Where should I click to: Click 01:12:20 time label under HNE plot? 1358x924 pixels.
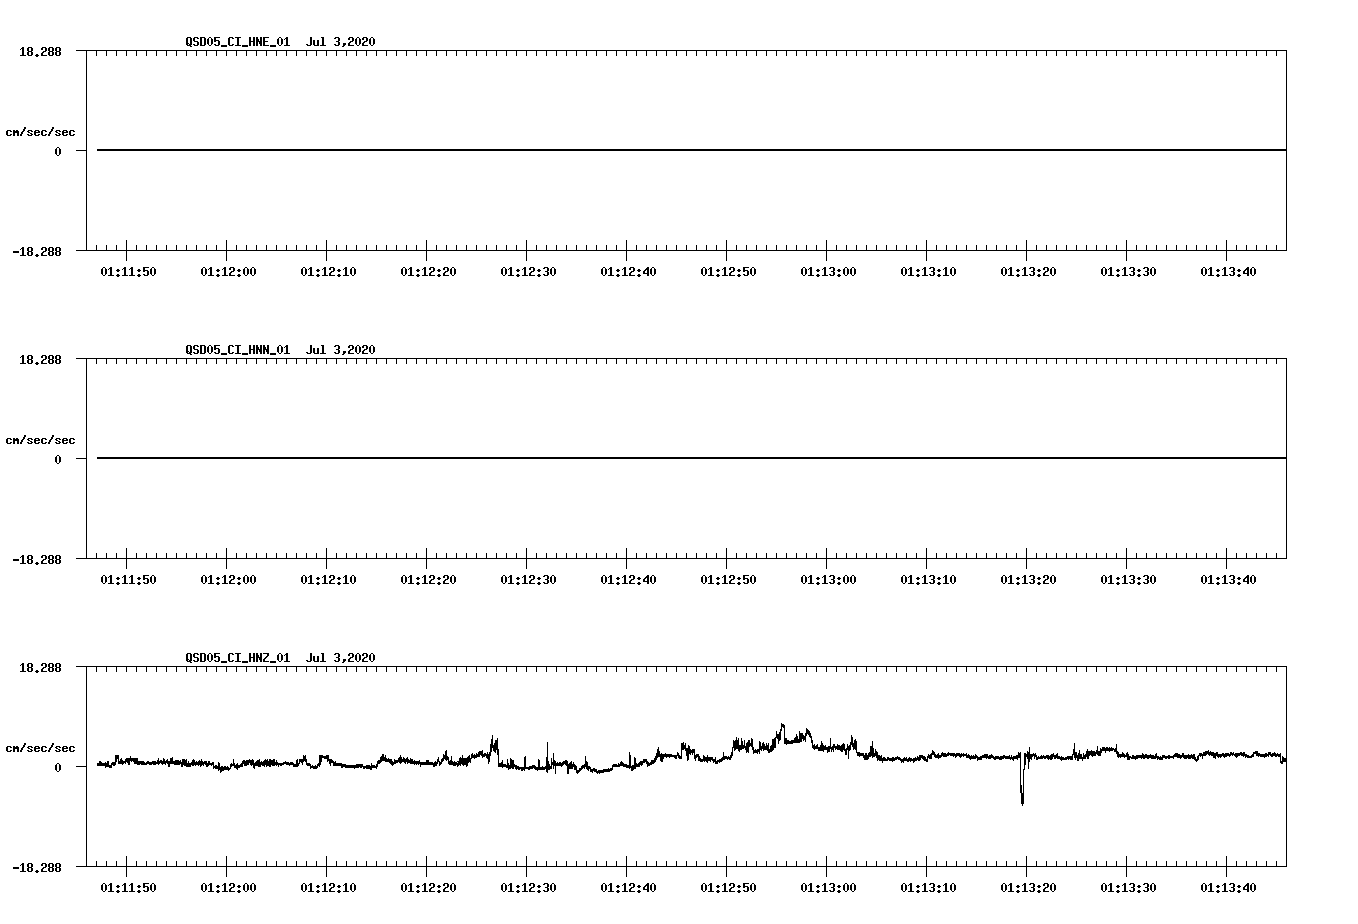[428, 272]
